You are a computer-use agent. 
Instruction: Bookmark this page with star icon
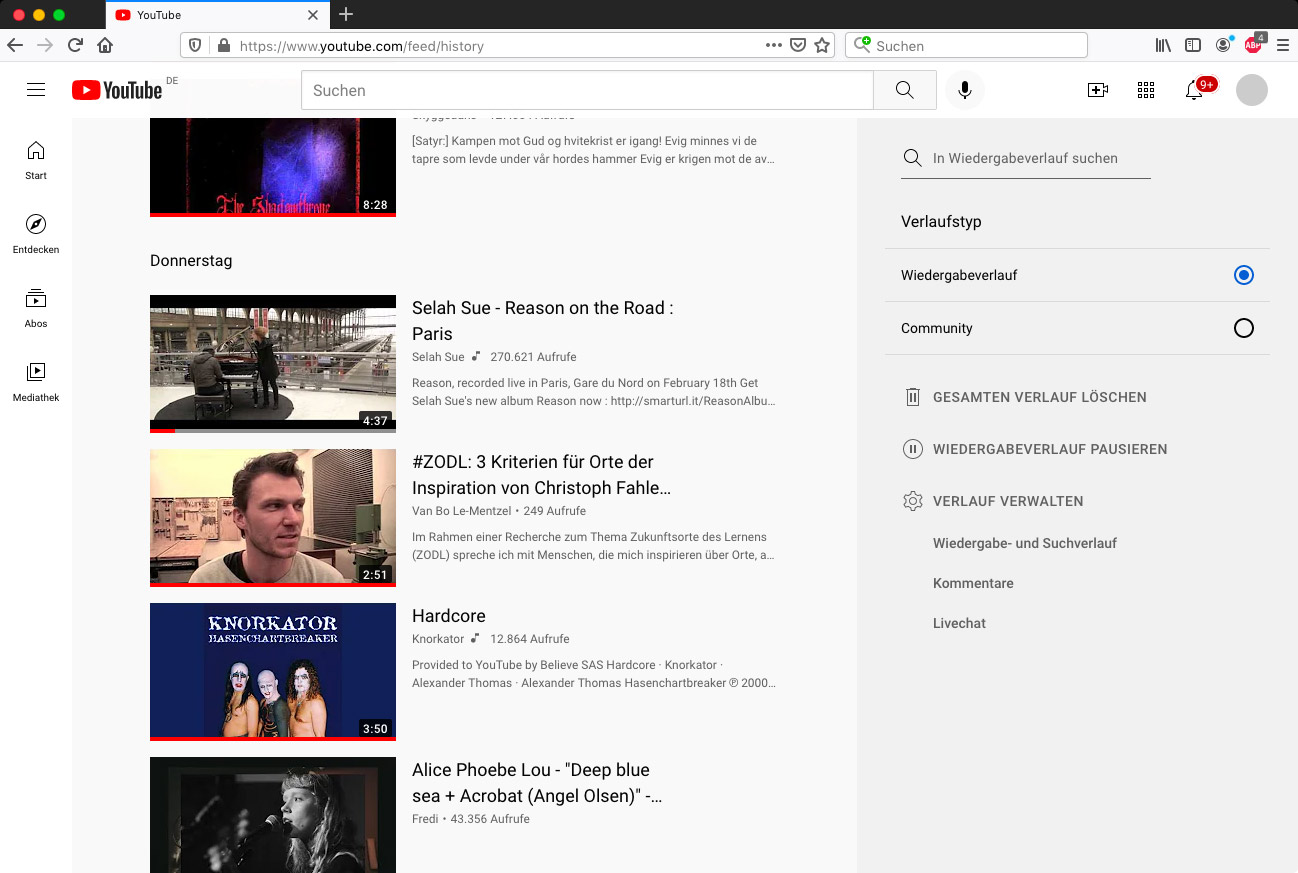(x=822, y=45)
